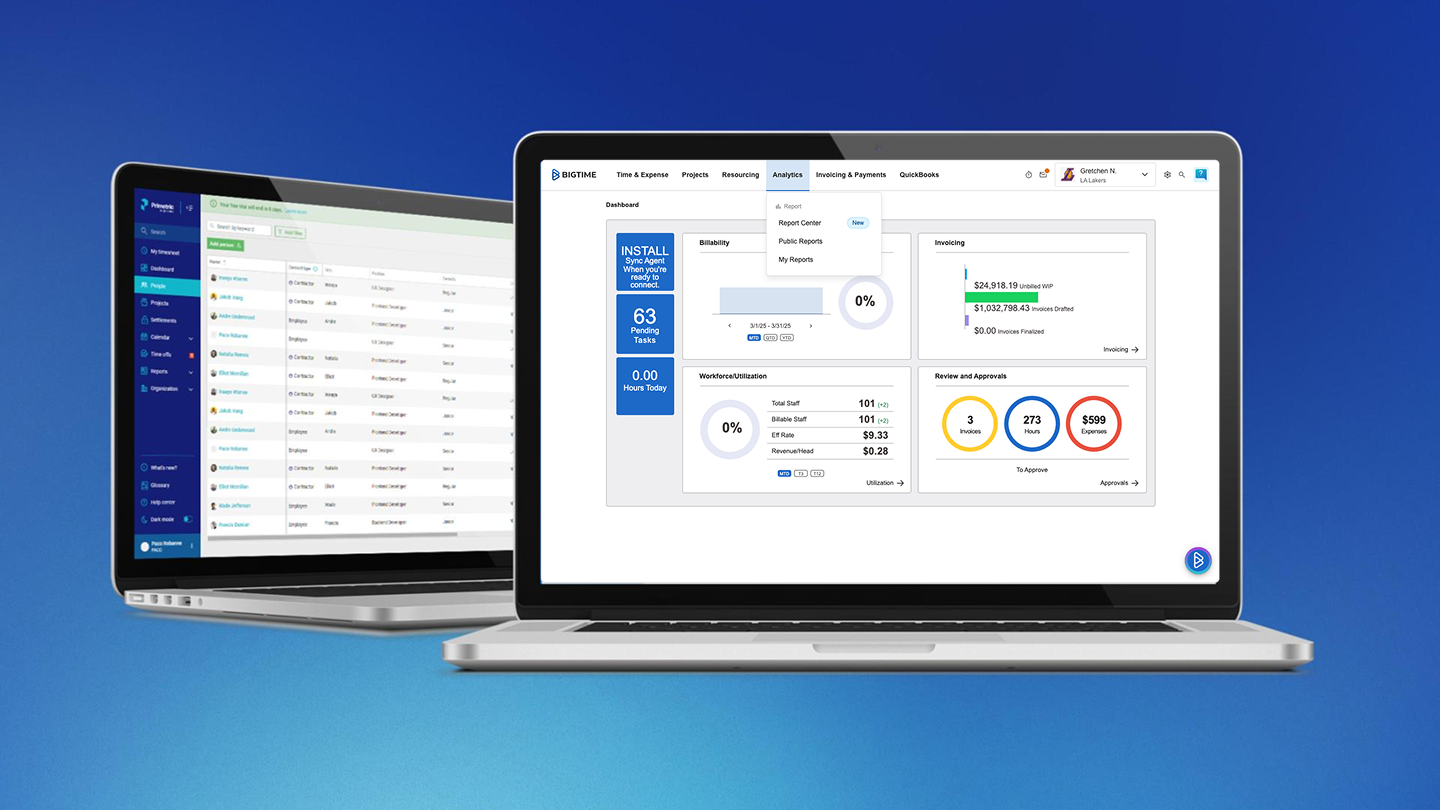Open the settings gear icon in BigTime header

click(1167, 175)
